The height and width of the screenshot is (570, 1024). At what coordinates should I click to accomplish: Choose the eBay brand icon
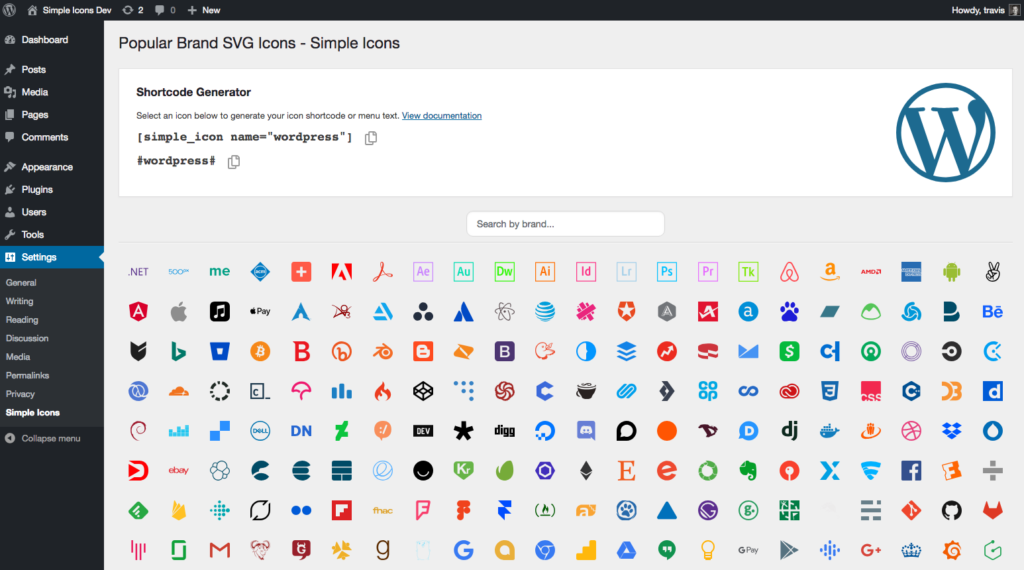[179, 471]
